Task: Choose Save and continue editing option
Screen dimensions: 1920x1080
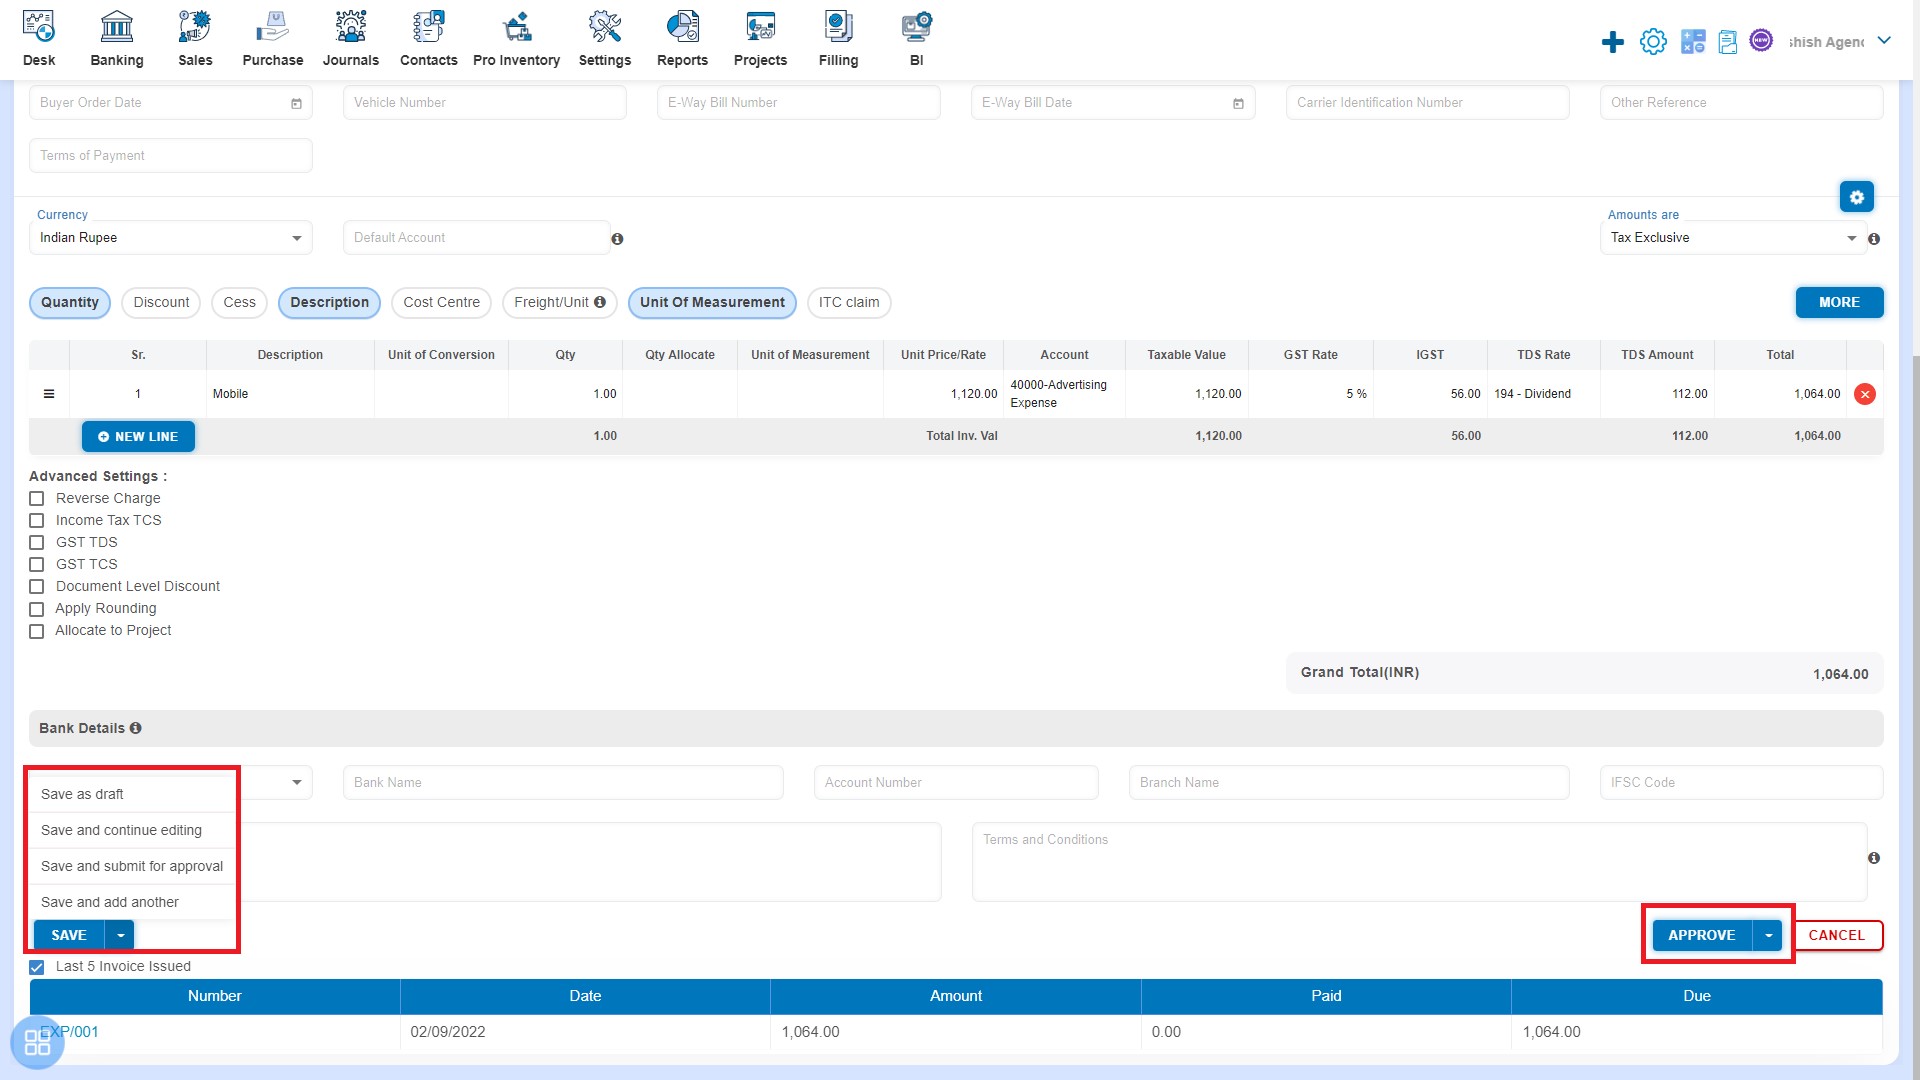Action: tap(132, 830)
